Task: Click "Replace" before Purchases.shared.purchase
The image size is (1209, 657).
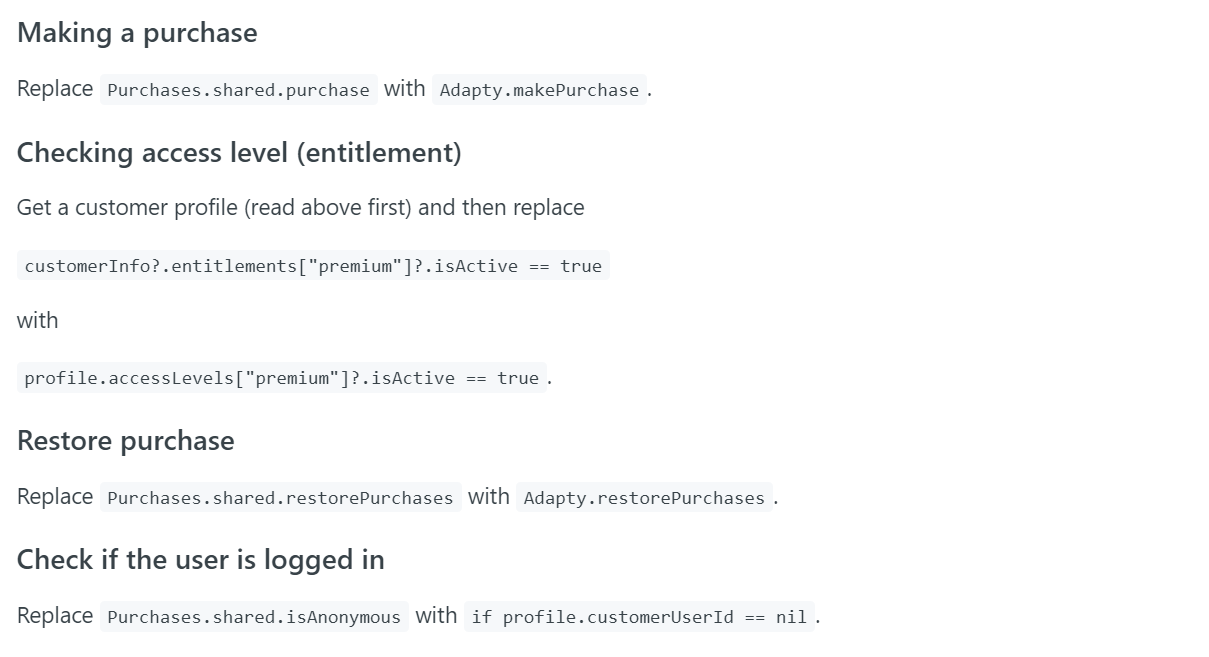Action: pos(55,89)
